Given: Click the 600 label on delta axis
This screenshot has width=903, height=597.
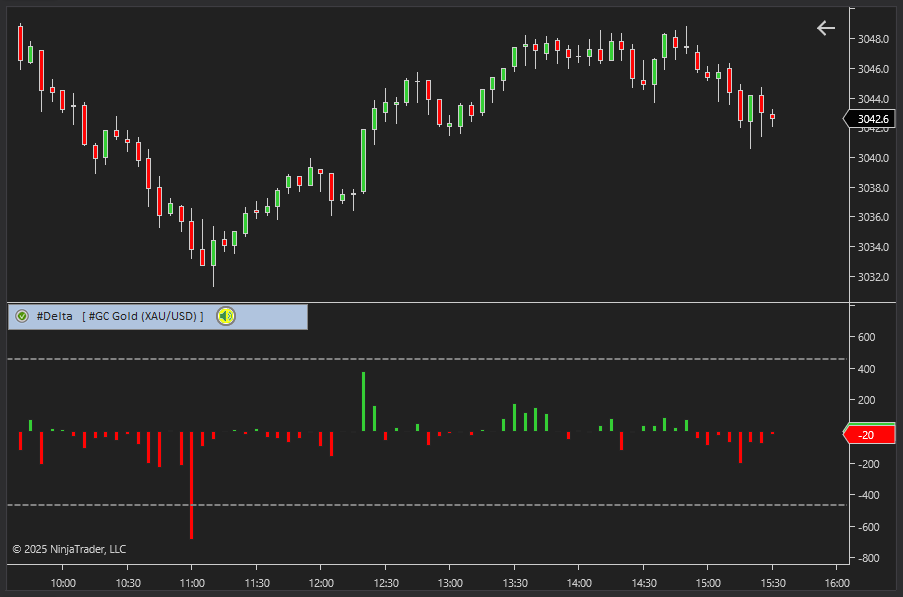Looking at the screenshot, I should tap(867, 337).
